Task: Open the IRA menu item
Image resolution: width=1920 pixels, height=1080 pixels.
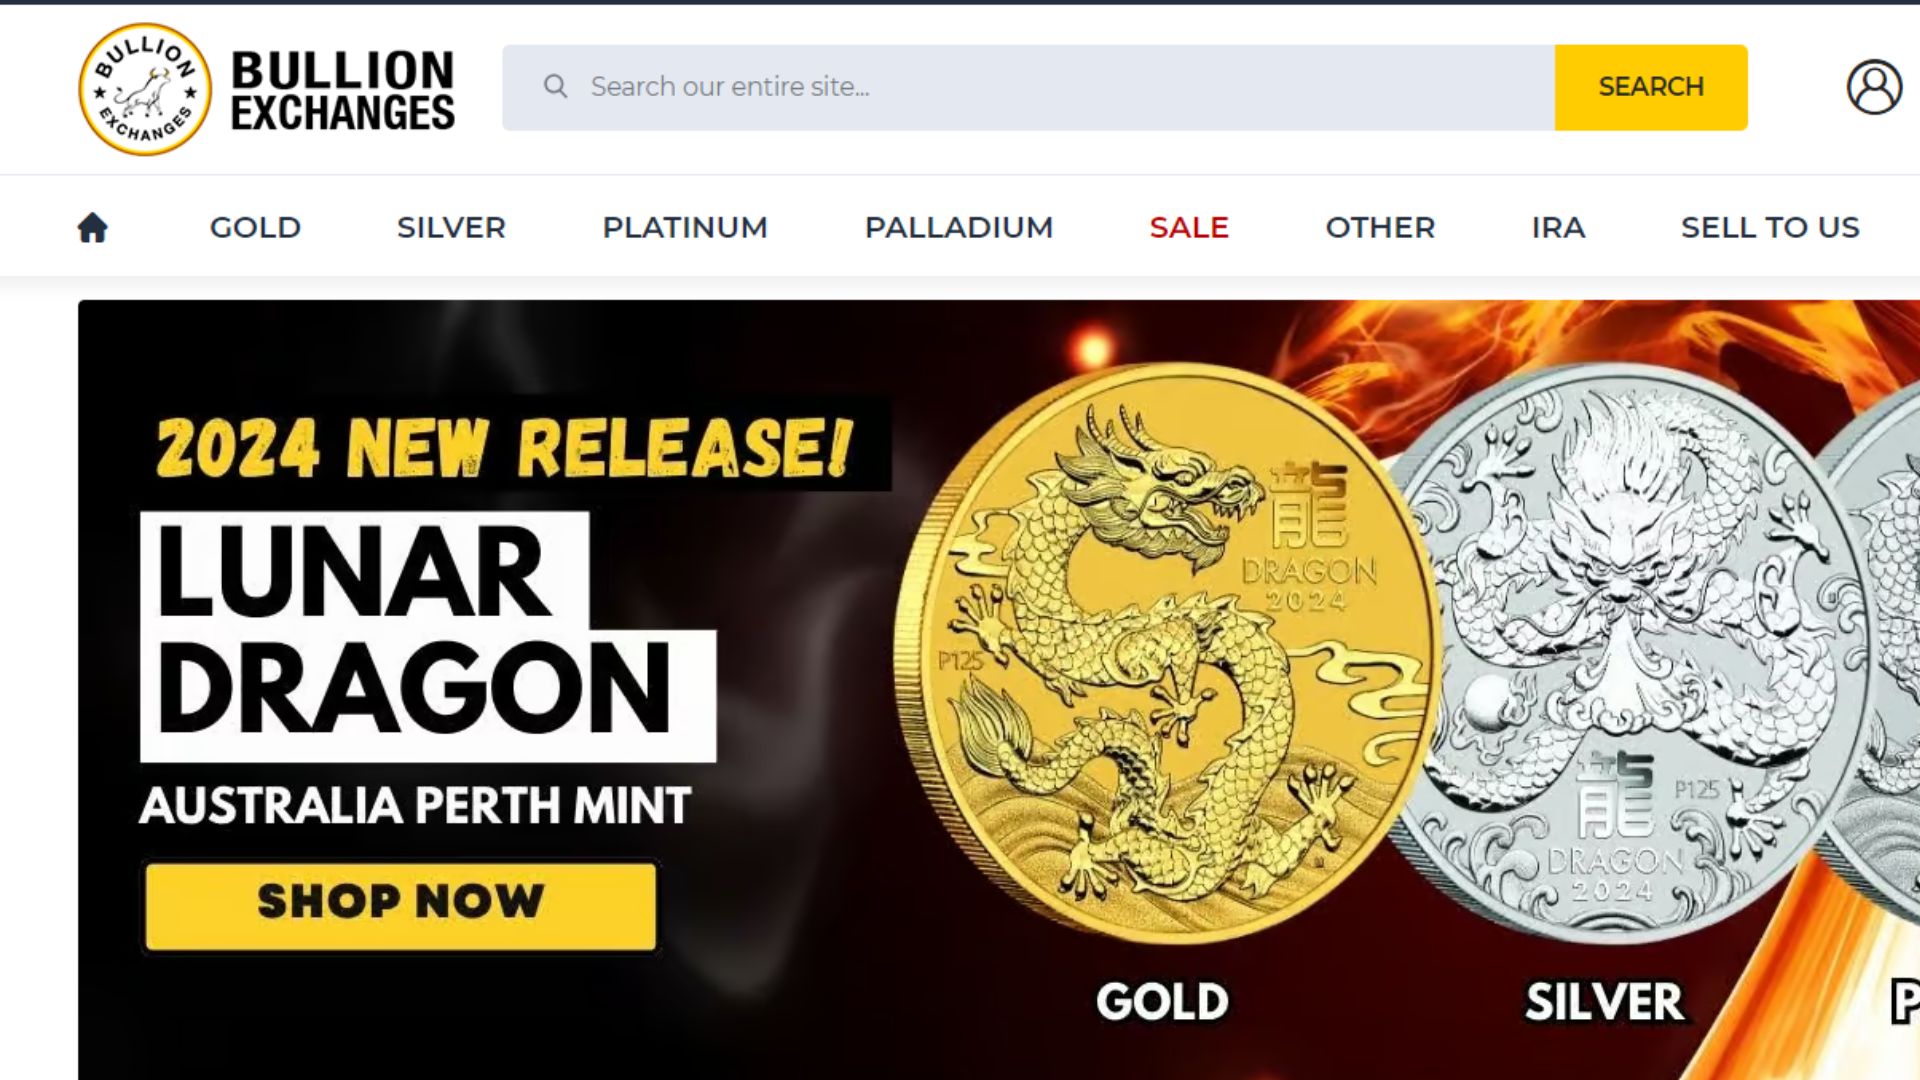Action: pos(1558,227)
